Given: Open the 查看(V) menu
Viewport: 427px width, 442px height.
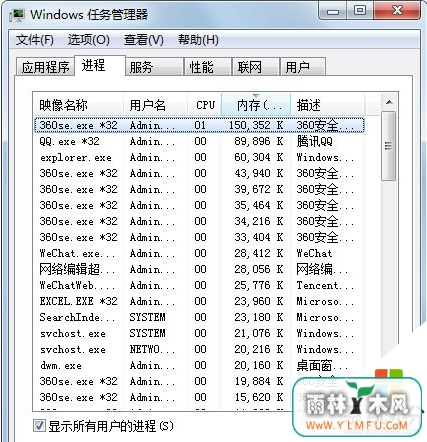Looking at the screenshot, I should tap(144, 40).
